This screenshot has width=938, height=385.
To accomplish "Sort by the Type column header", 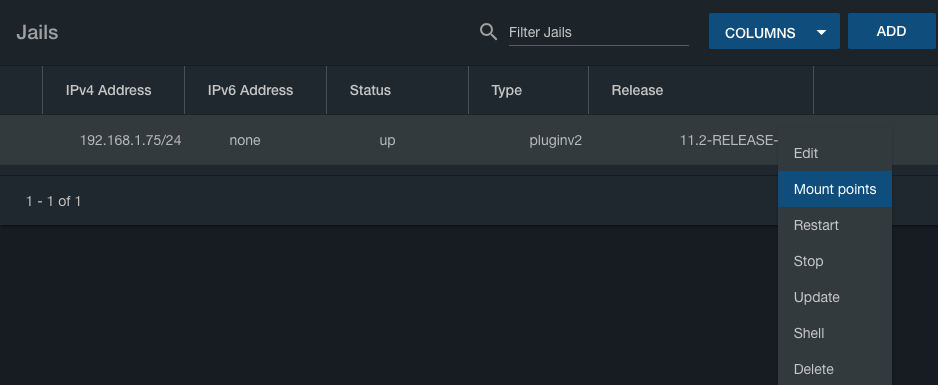I will pyautogui.click(x=506, y=90).
